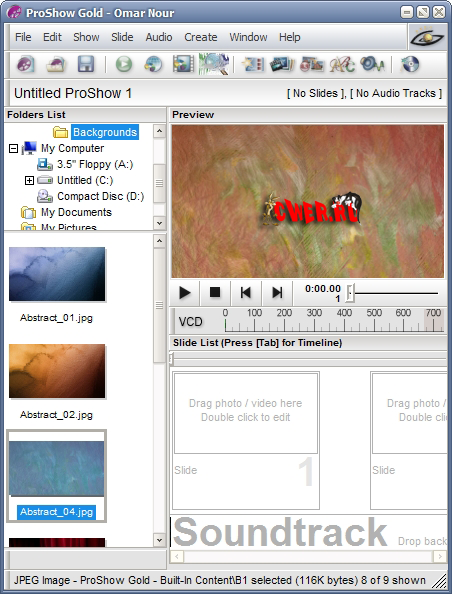The height and width of the screenshot is (594, 452).
Task: Click the 'Abstract_01.jpg' file name
Action: tap(56, 318)
